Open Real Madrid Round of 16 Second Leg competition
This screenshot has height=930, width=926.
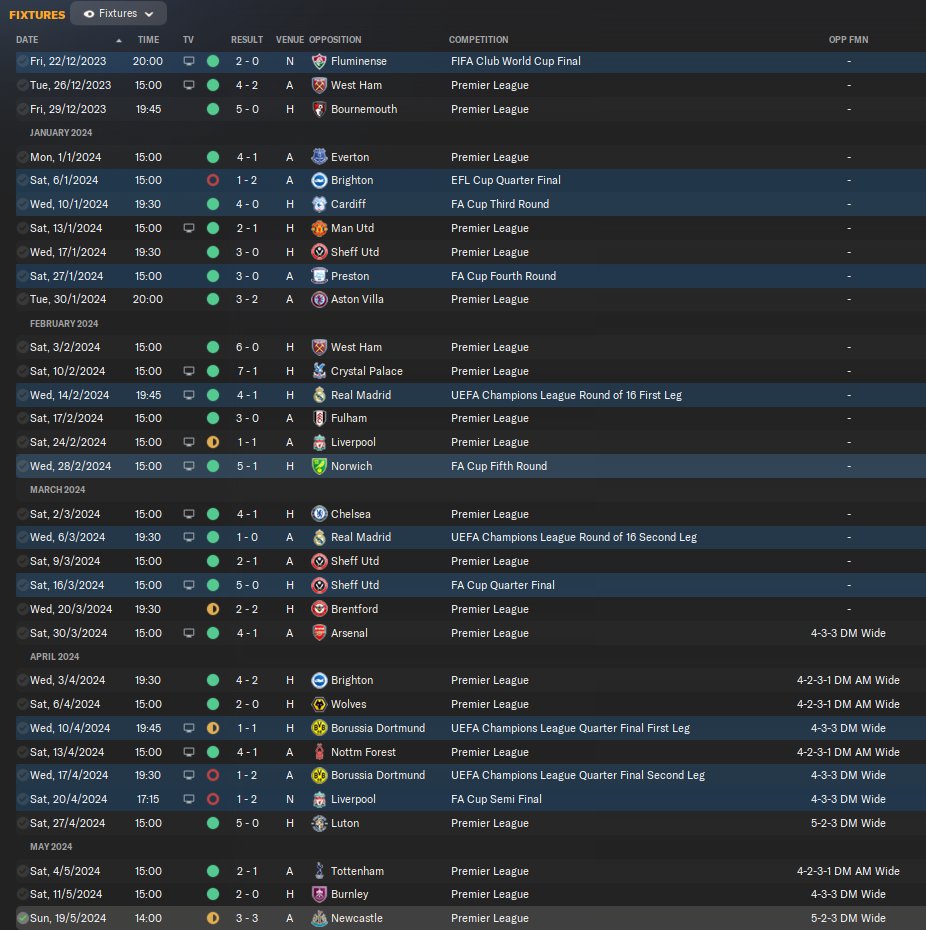point(574,537)
